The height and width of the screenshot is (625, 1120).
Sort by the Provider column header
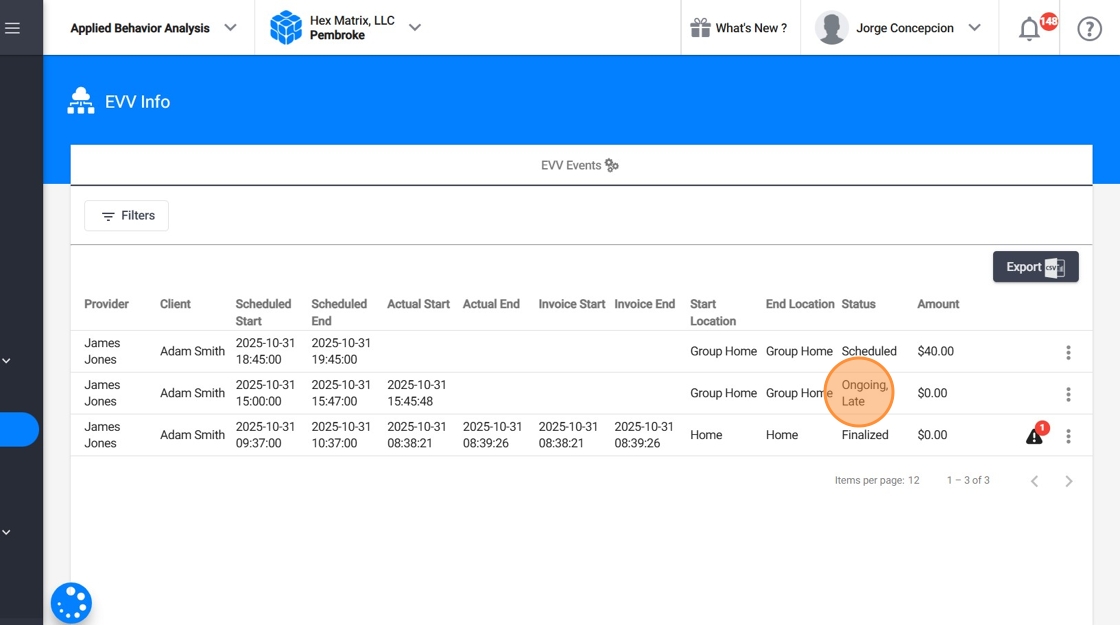point(106,304)
